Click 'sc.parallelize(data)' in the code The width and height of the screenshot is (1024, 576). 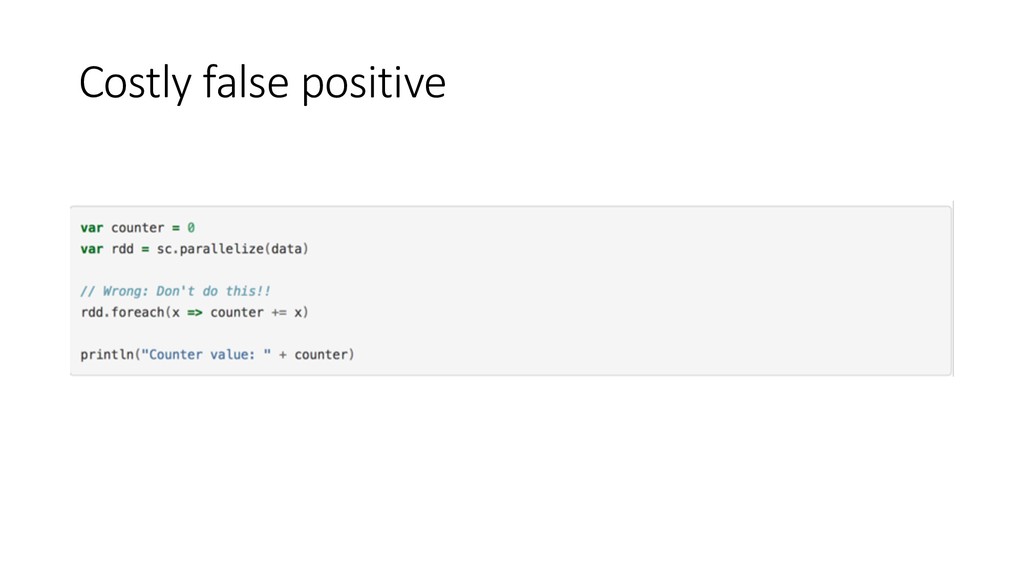pos(232,249)
